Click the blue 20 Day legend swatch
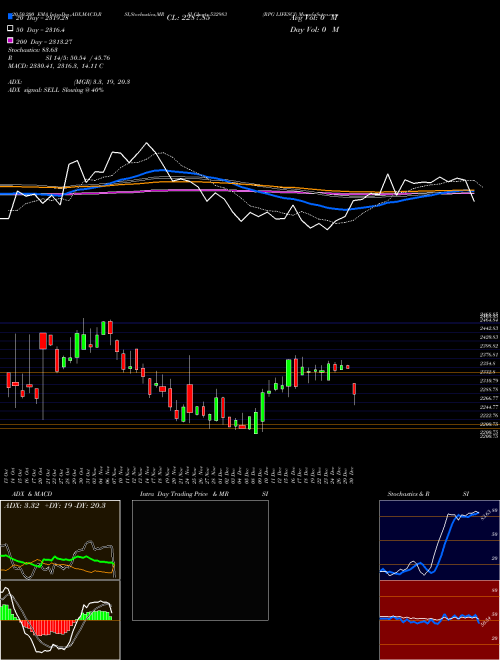500x660 pixels. [10, 16]
